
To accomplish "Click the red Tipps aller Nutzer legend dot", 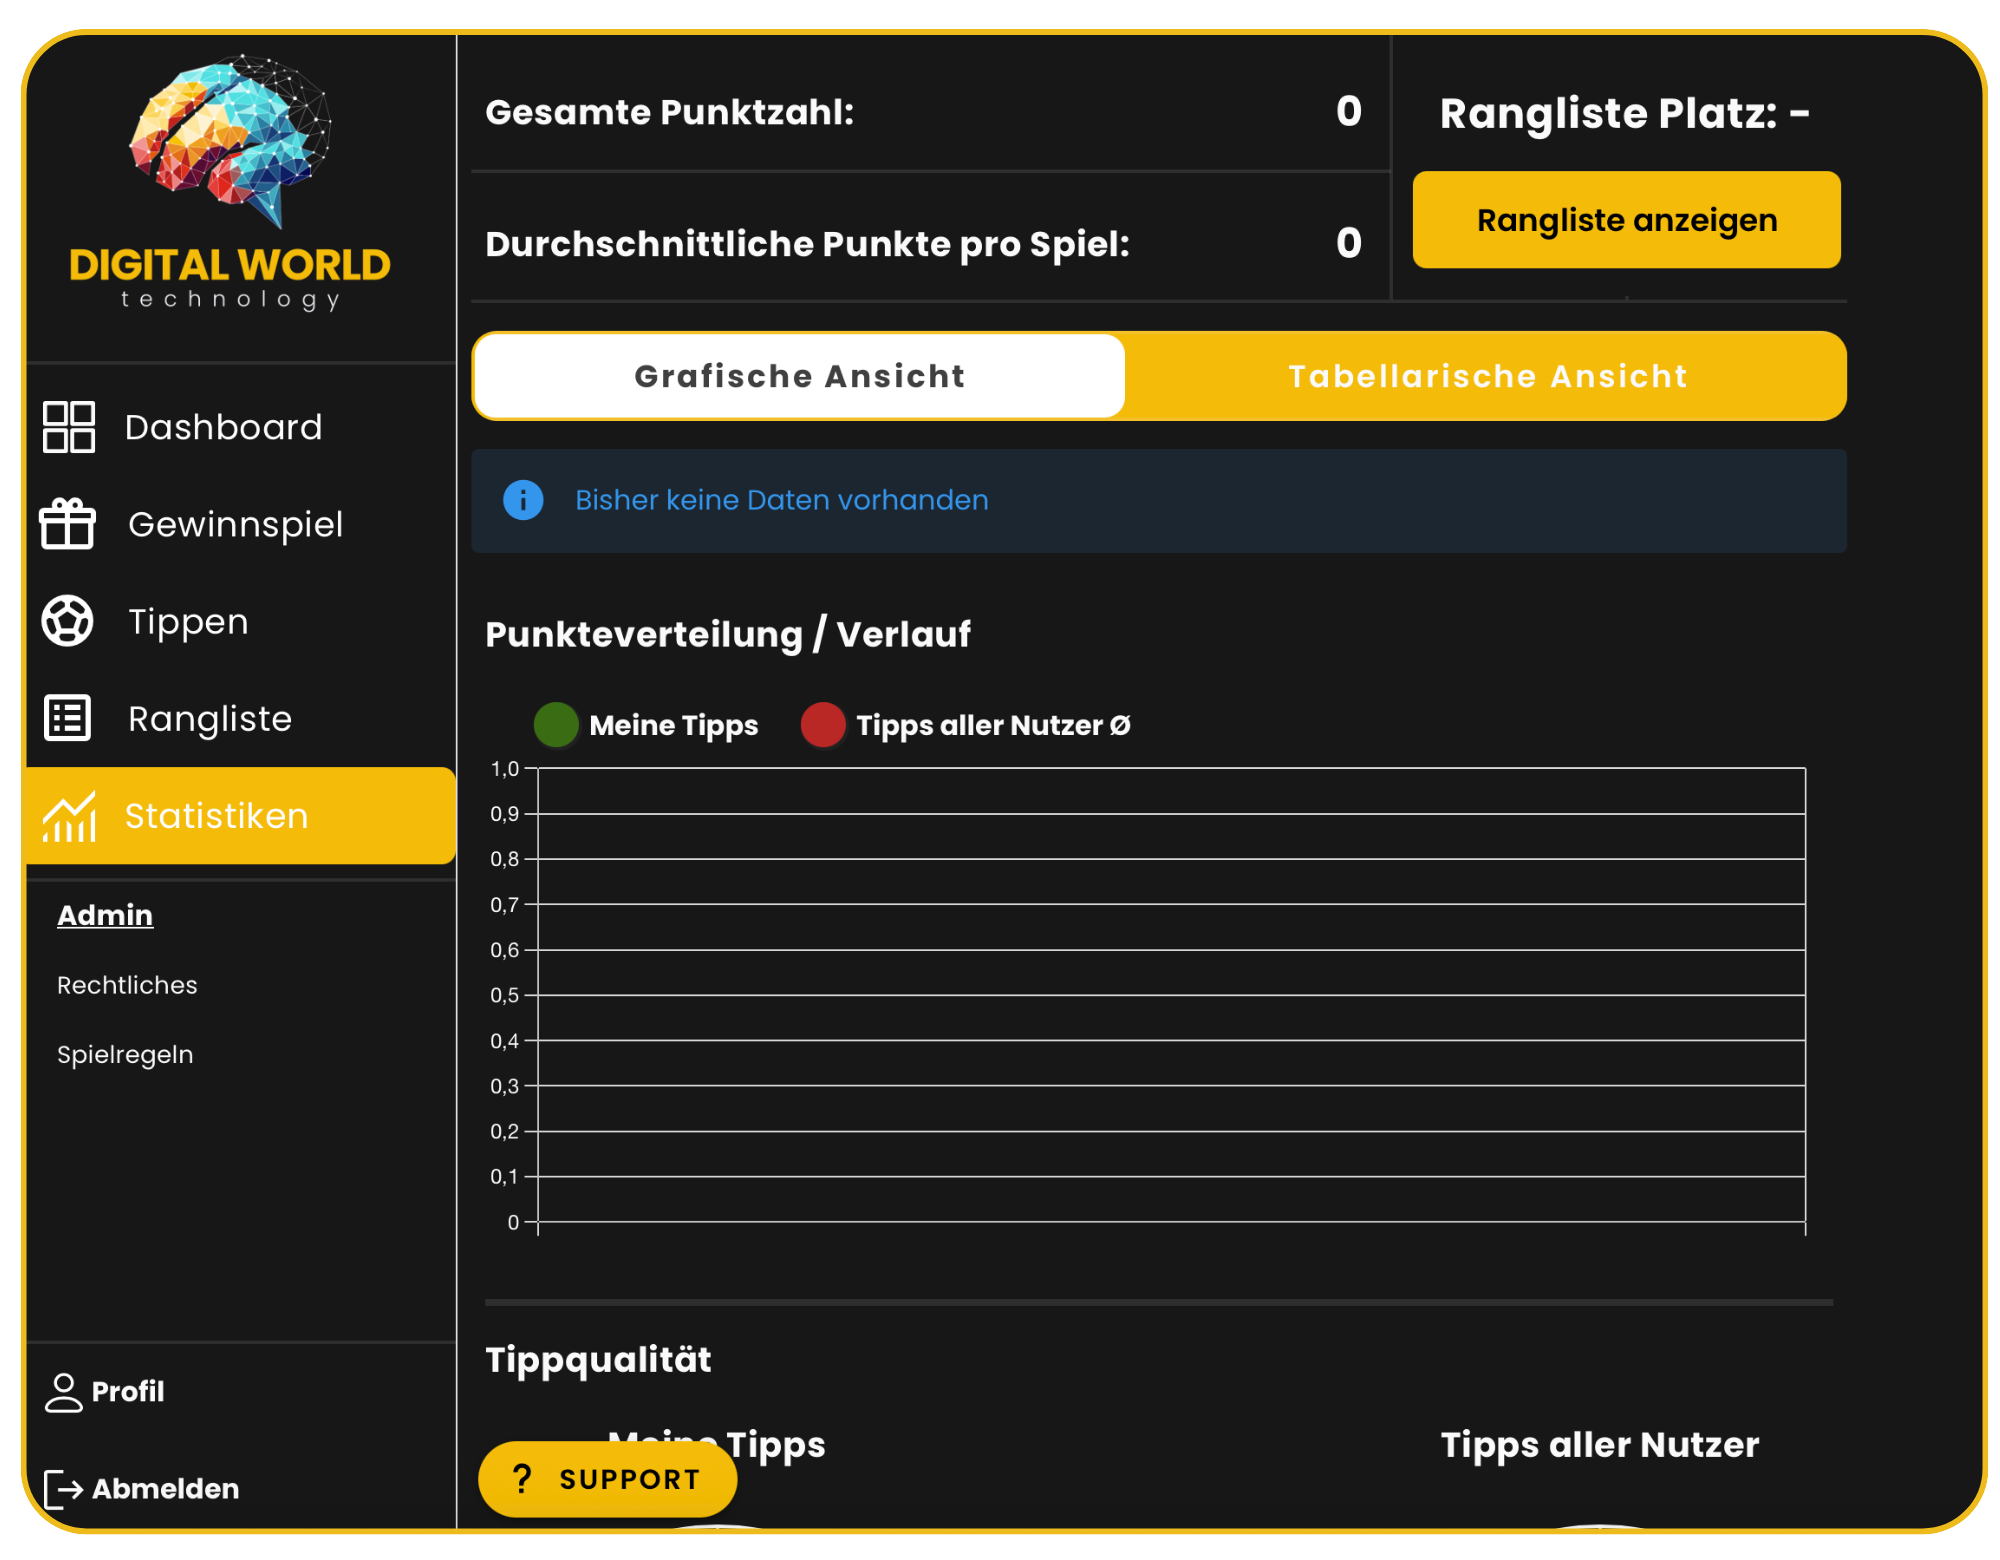I will (x=822, y=725).
